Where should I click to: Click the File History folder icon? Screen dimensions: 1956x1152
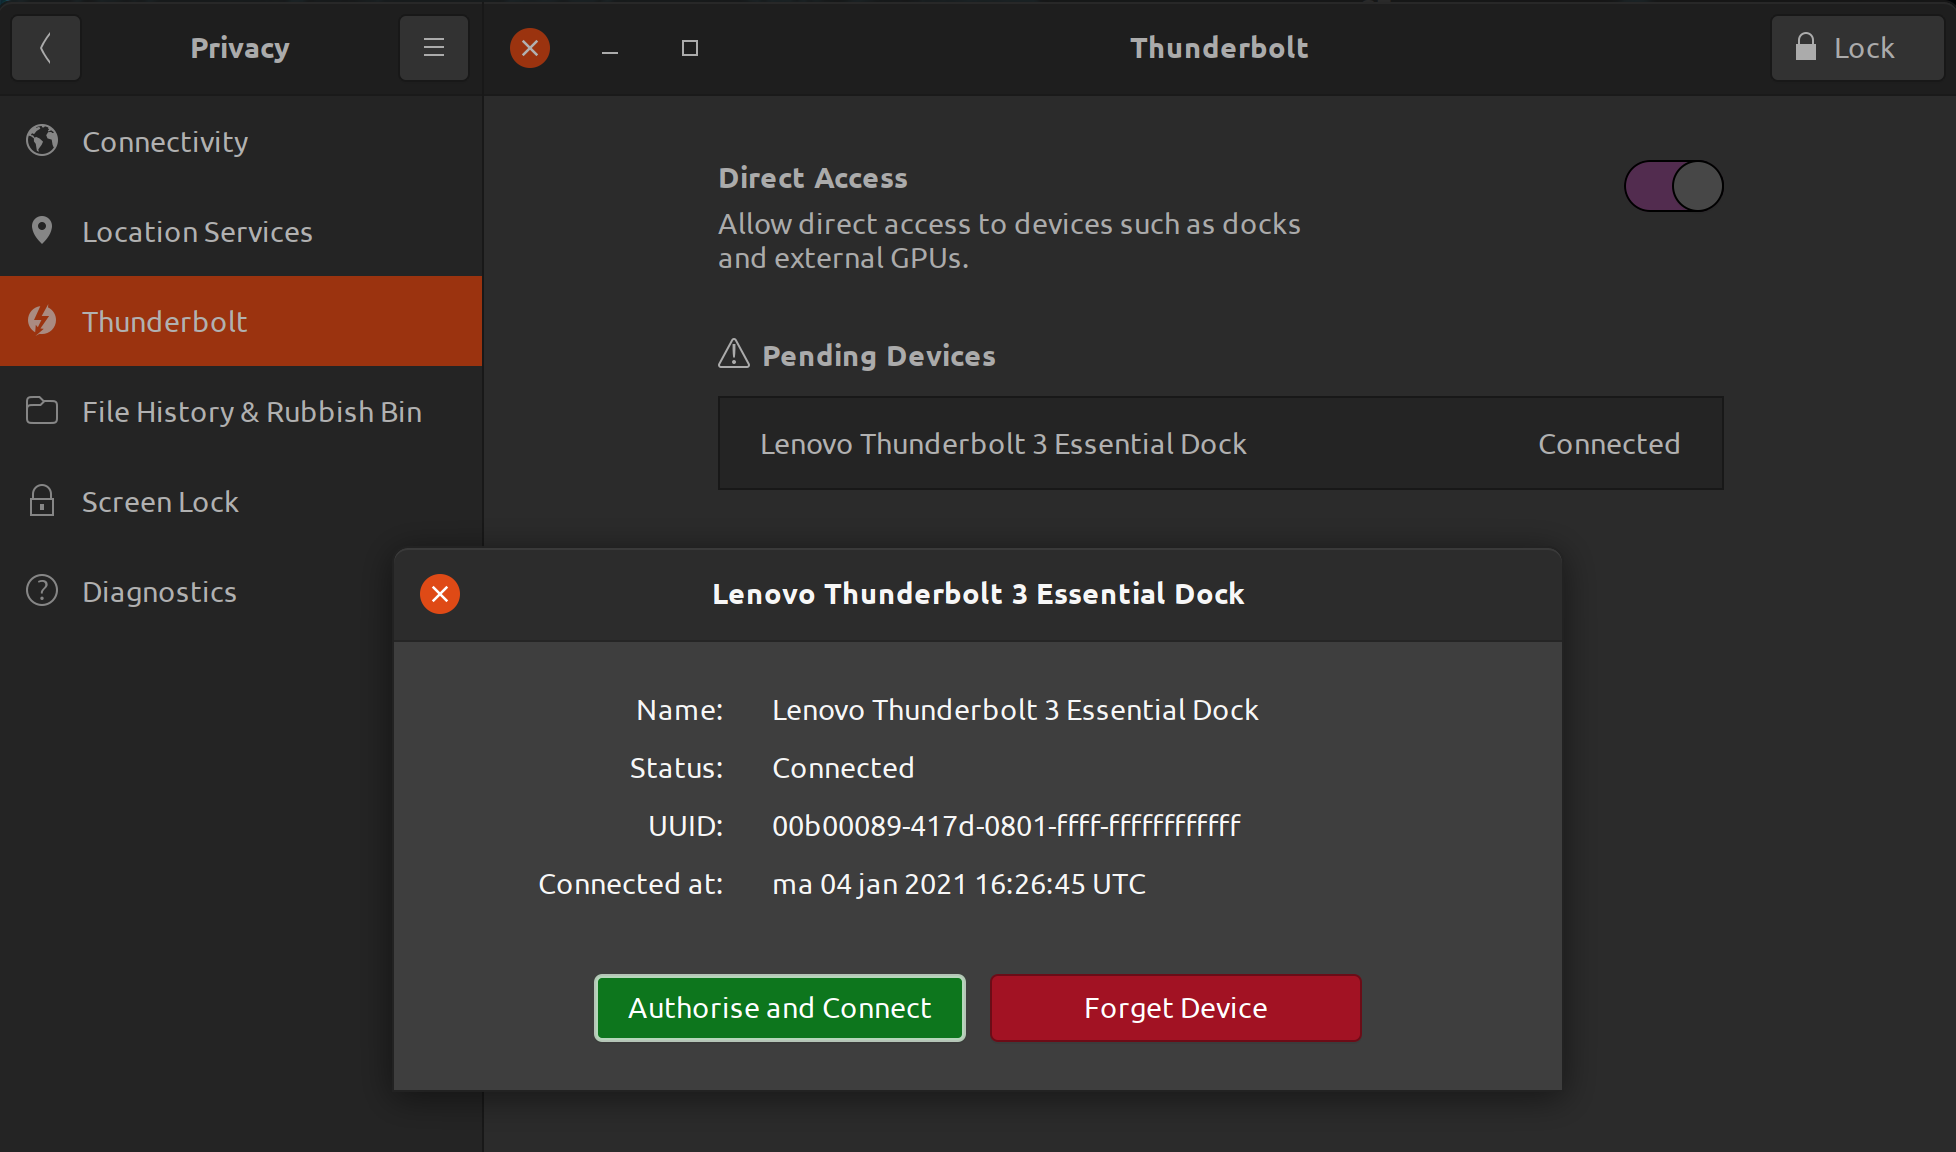(x=42, y=411)
